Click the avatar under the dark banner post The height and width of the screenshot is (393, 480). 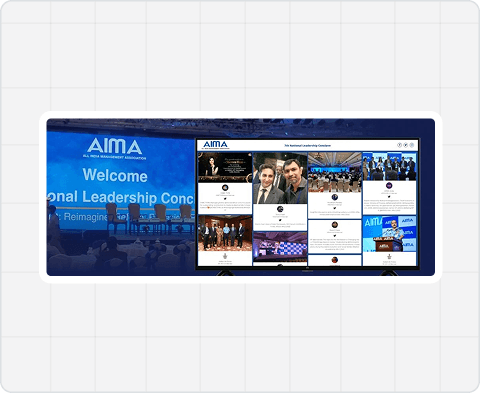tap(225, 188)
